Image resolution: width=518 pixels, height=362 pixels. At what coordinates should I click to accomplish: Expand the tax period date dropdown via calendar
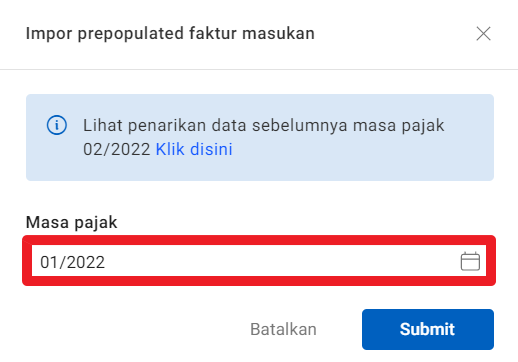(x=470, y=261)
